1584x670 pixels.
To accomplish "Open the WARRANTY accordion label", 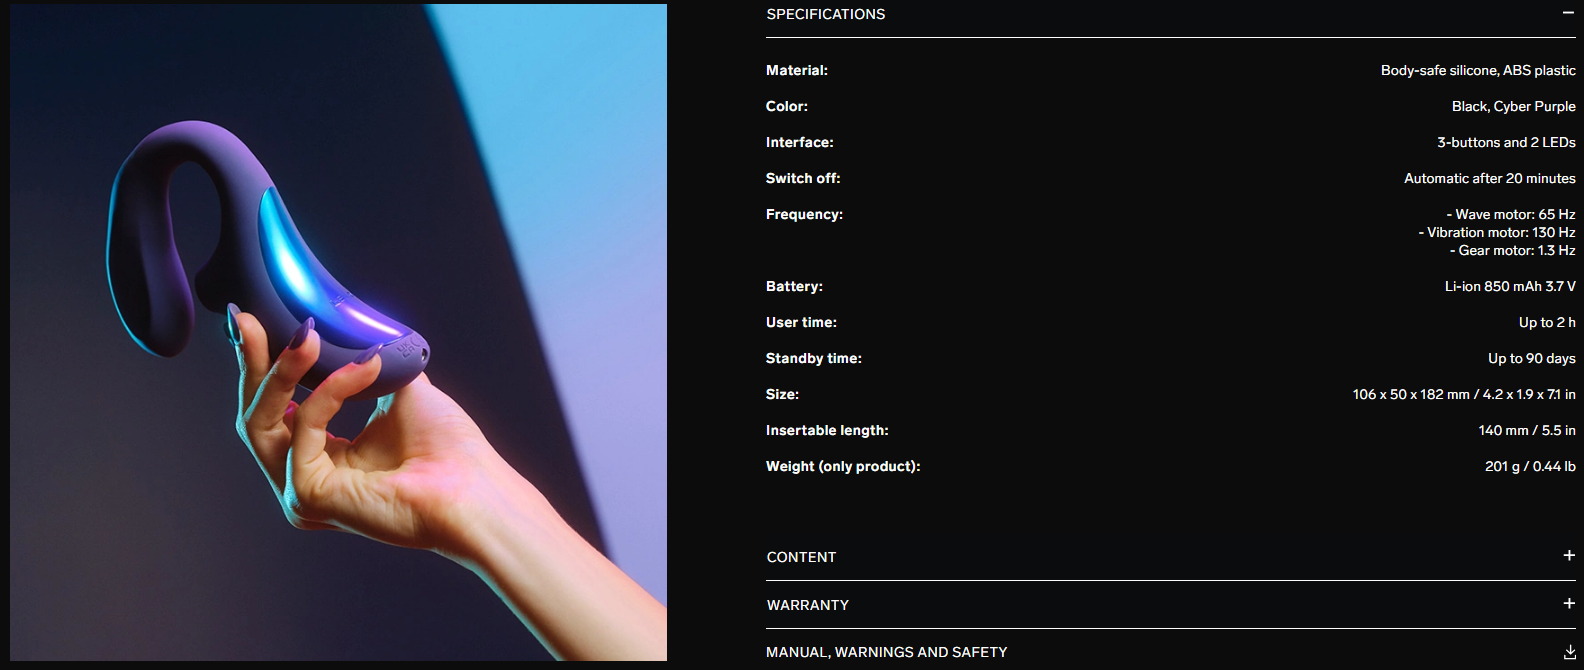I will pos(808,605).
